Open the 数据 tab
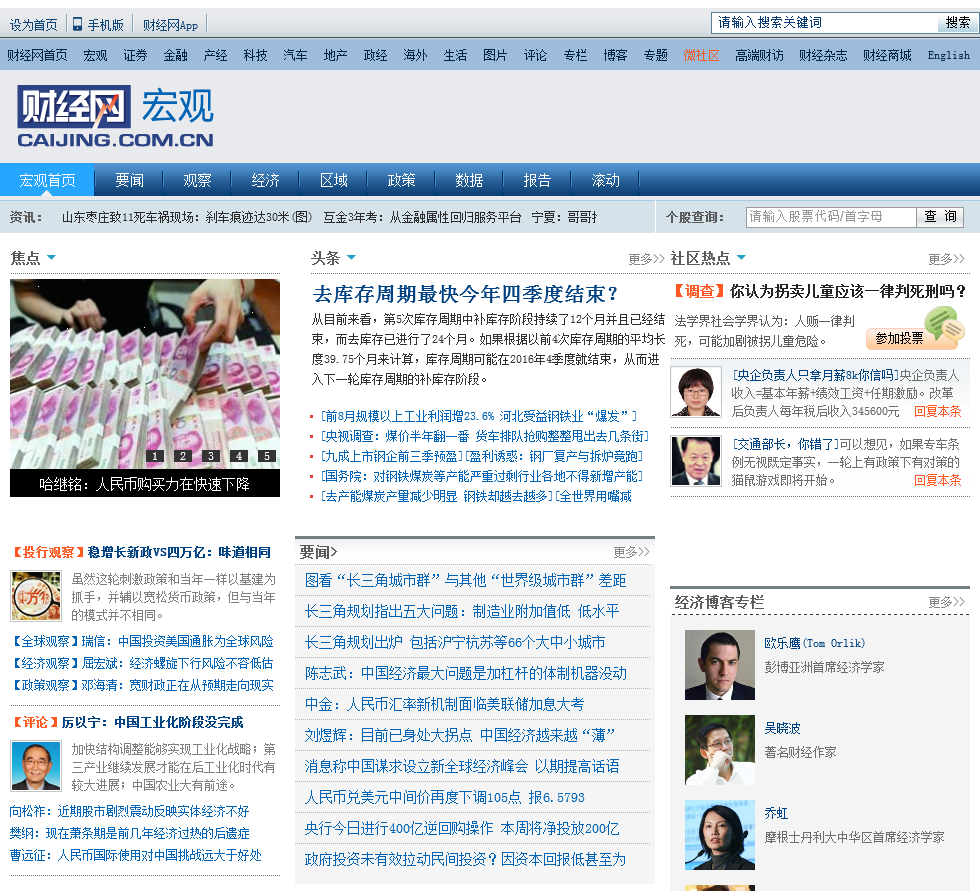Viewport: 980px width, 891px height. point(469,181)
